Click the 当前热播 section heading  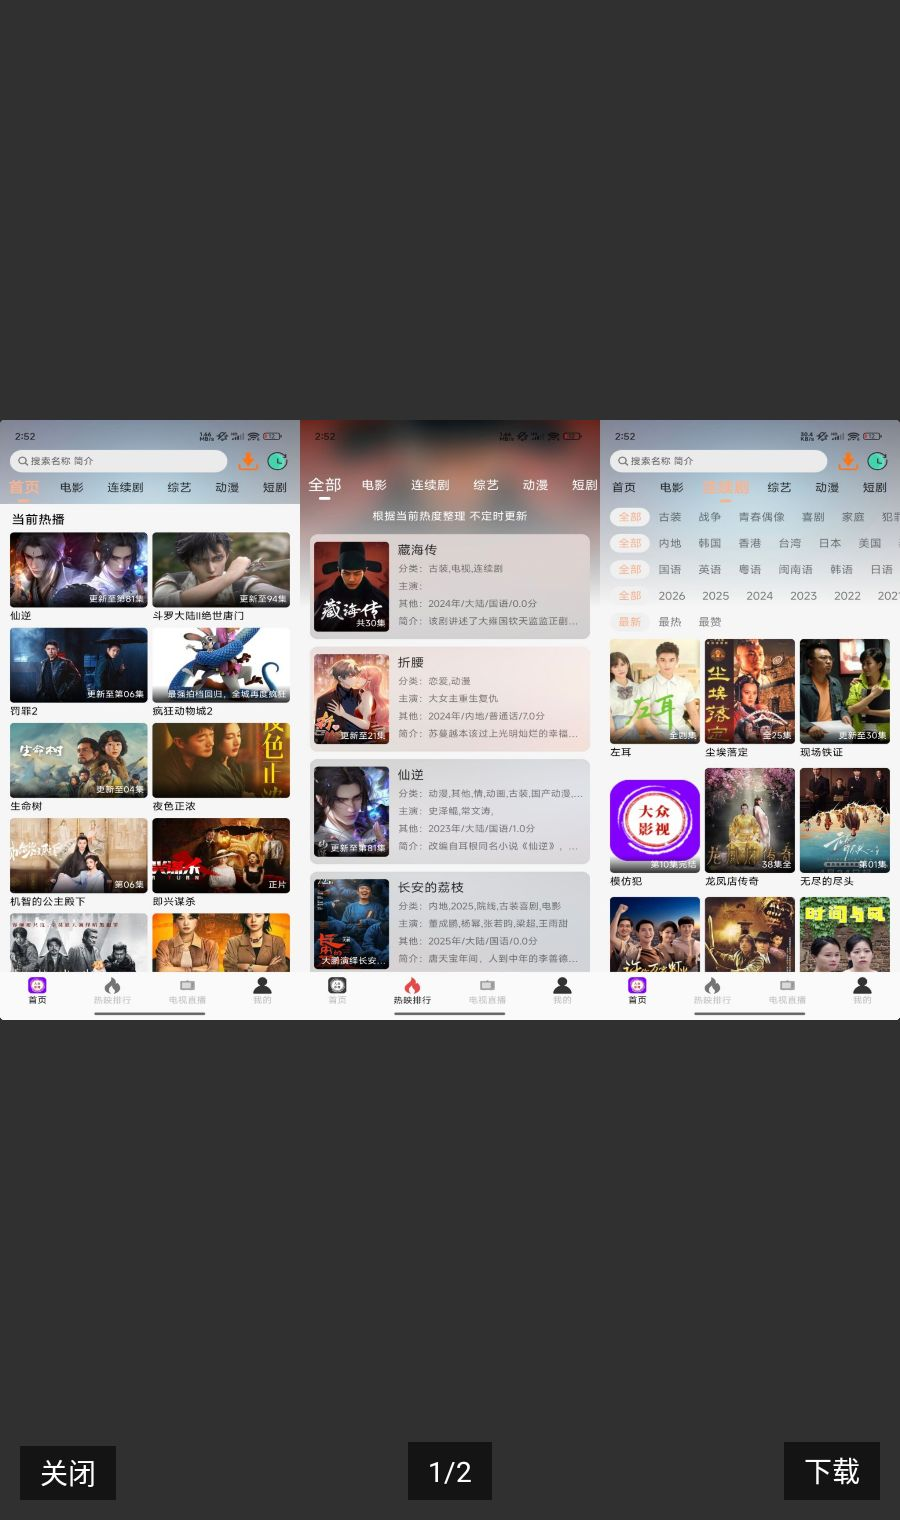[x=38, y=519]
